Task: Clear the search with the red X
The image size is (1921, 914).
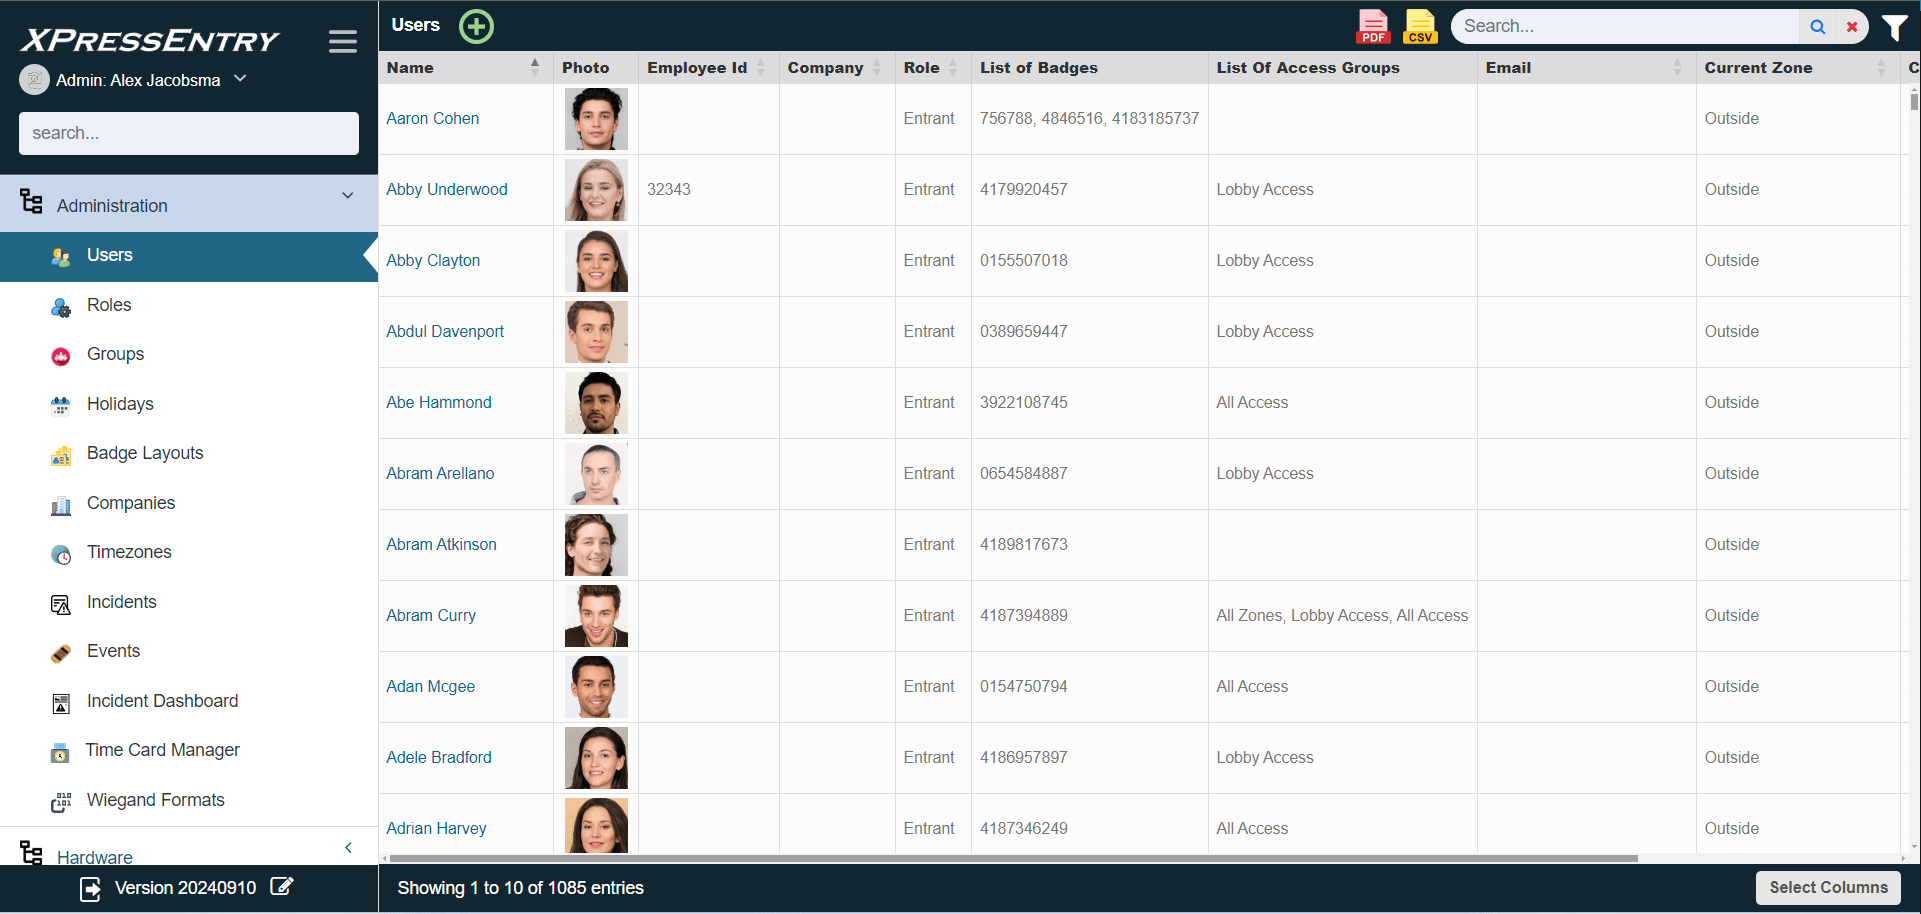Action: (x=1852, y=26)
